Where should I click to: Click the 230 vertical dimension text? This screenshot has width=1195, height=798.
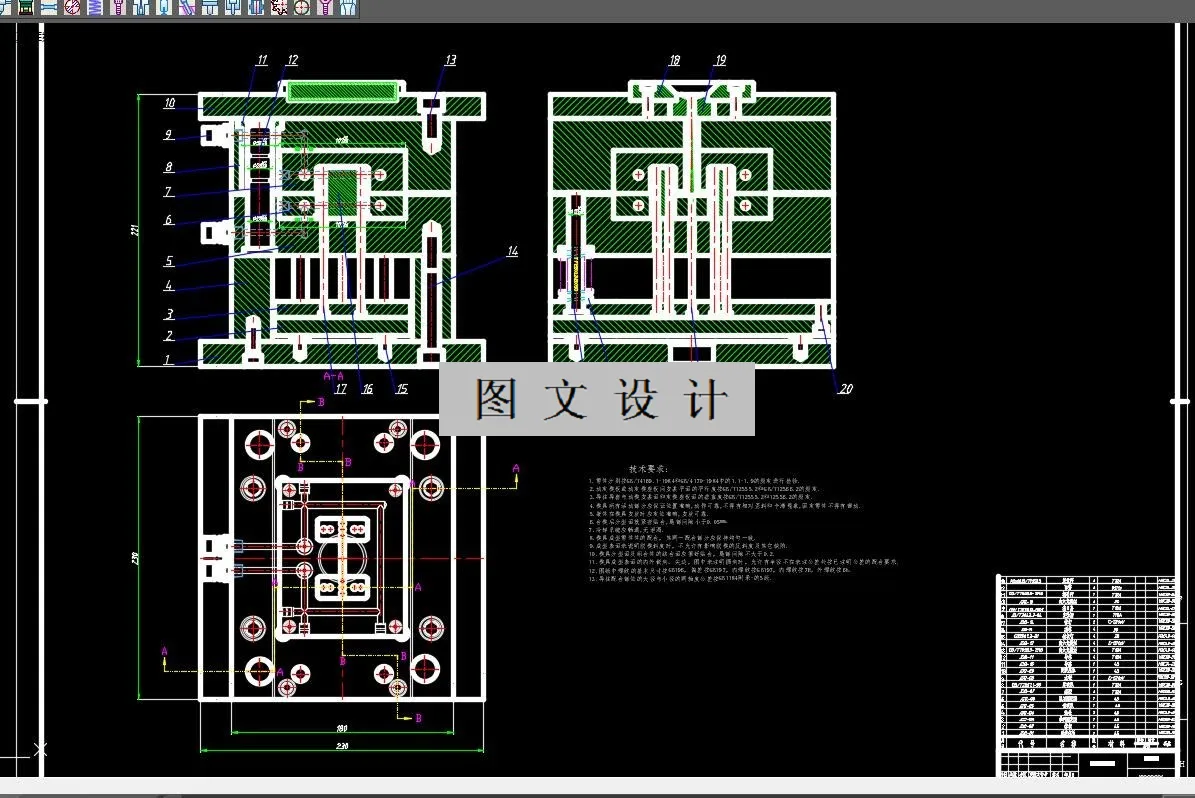click(136, 558)
